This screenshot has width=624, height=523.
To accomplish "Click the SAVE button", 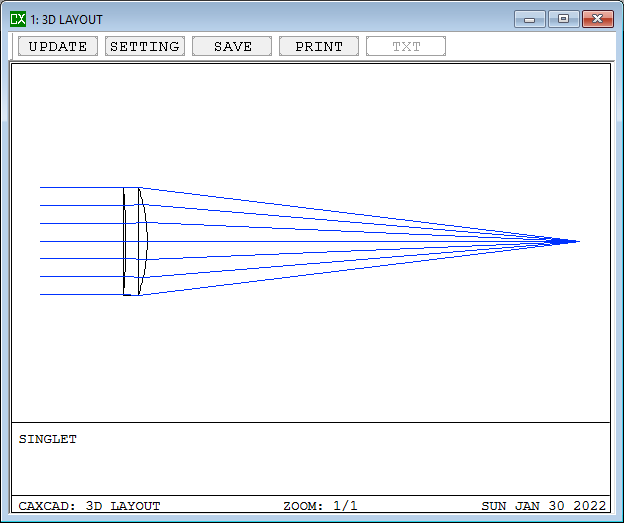I will (232, 46).
